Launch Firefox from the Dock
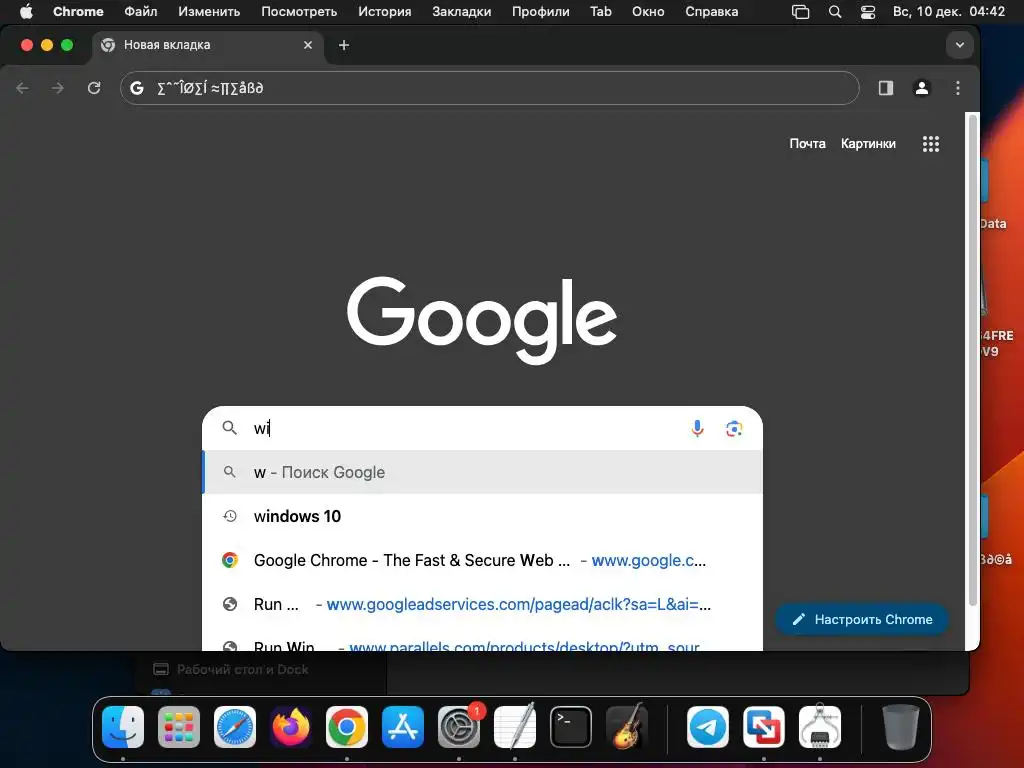 click(x=291, y=727)
